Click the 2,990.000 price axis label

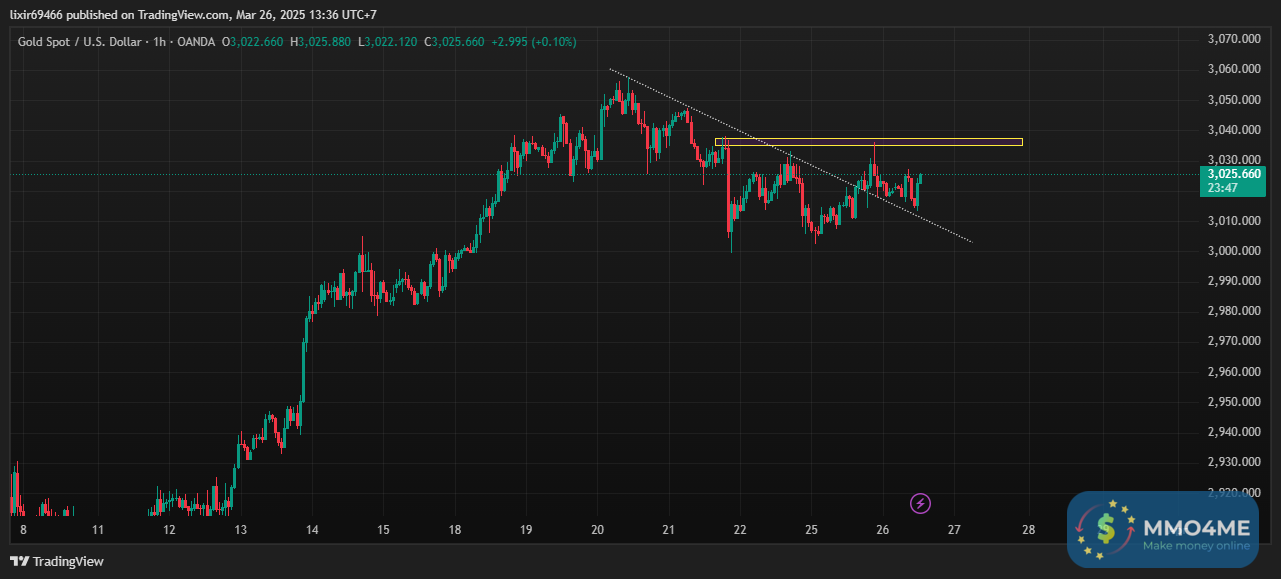(1233, 281)
